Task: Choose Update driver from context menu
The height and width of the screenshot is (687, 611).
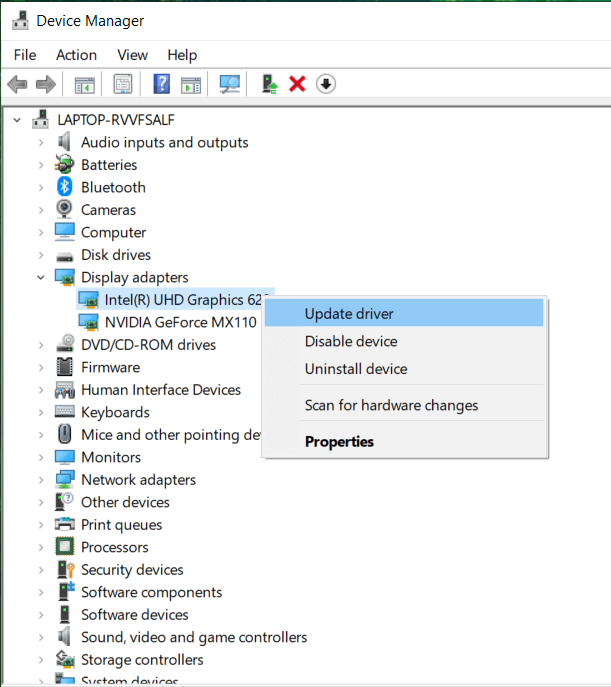Action: pos(404,313)
